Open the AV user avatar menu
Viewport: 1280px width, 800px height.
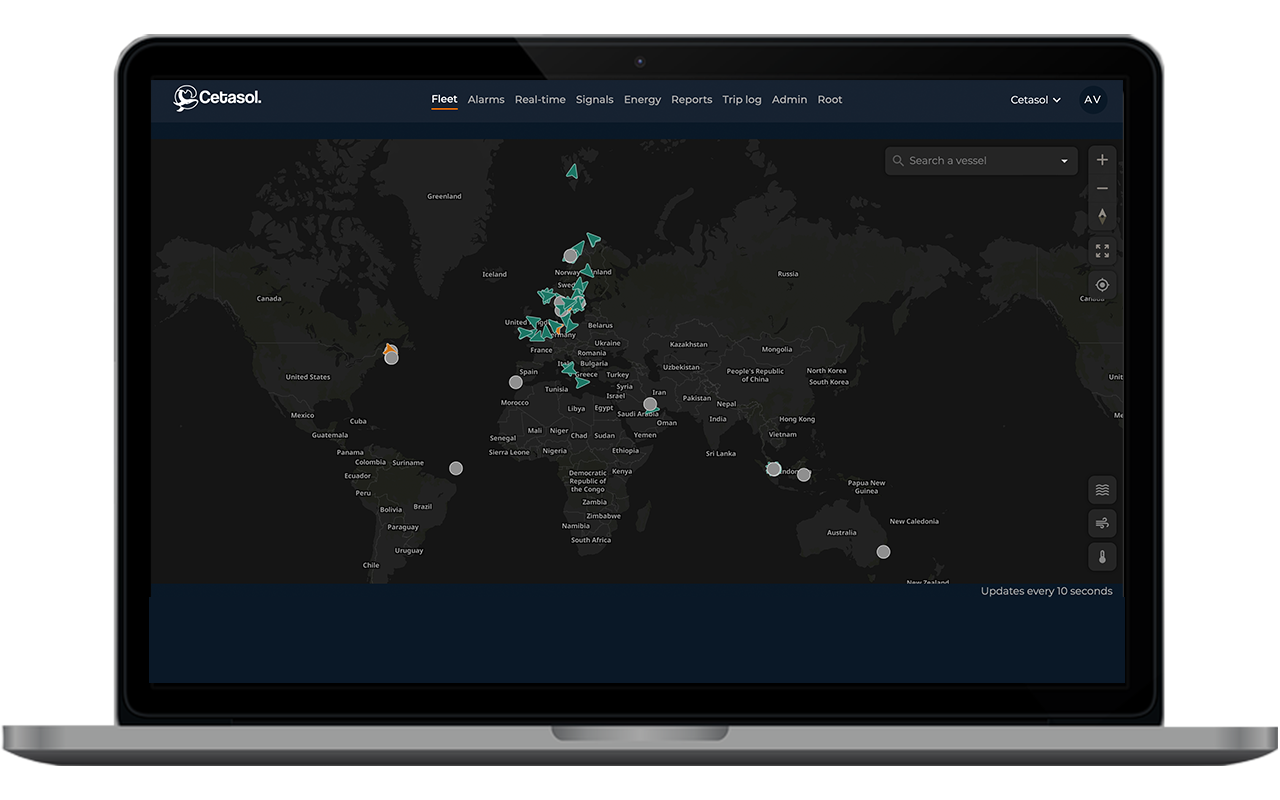click(1093, 100)
